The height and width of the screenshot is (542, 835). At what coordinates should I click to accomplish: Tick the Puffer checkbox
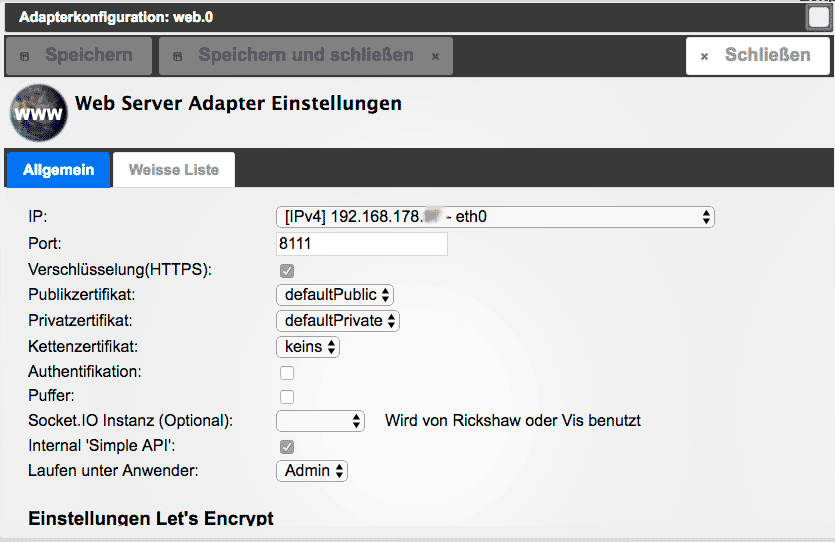tap(287, 397)
